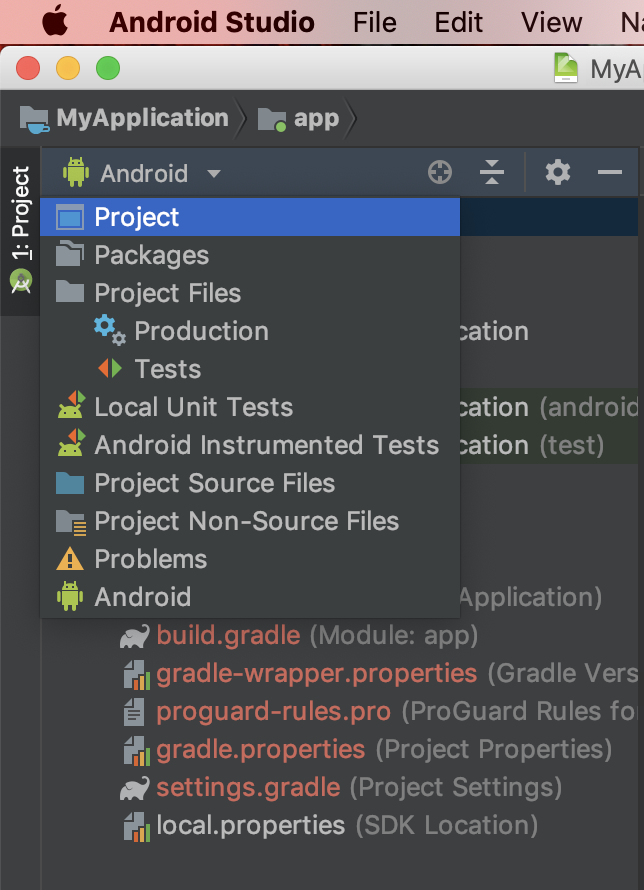Click the Problems warning triangle icon
The width and height of the screenshot is (644, 890).
click(x=70, y=559)
